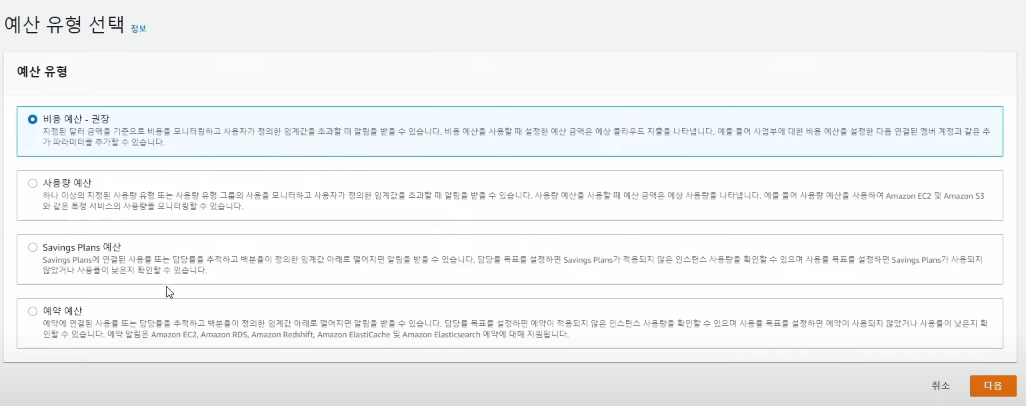Click the 사용량 예산 description paragraph
Viewport: 1026px width, 406px height.
tap(514, 201)
